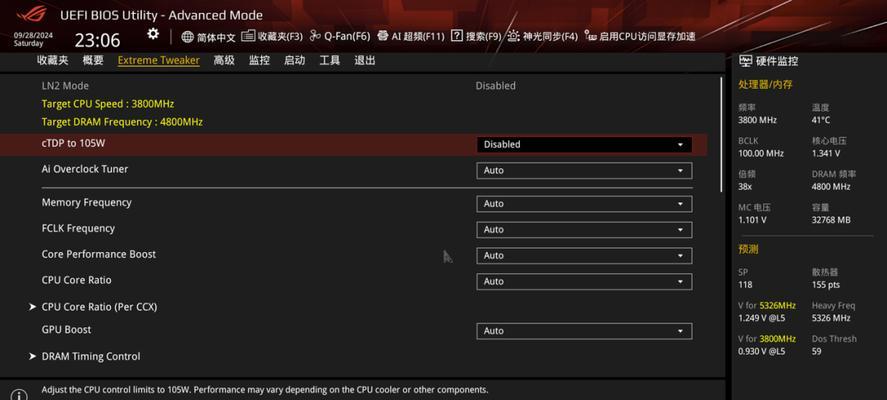
Task: Click the 神光同步 light icon
Action: 513,36
